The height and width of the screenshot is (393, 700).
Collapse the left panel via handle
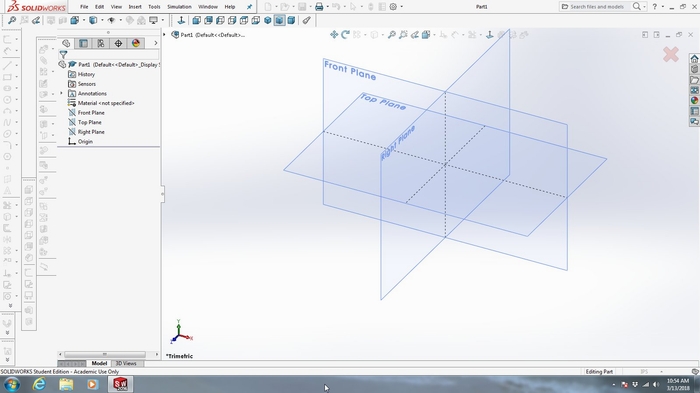point(162,193)
